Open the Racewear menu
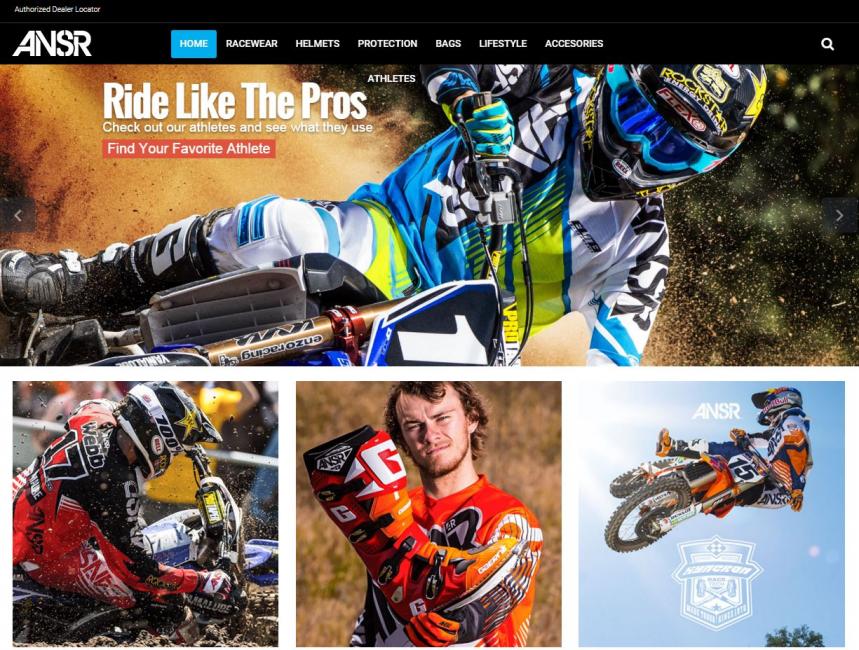This screenshot has height=650, width=859. pos(251,44)
